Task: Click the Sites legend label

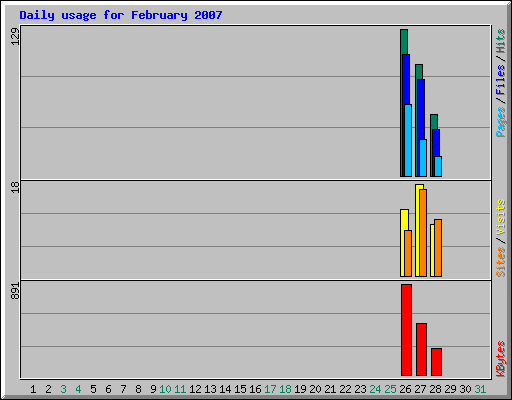Action: [500, 262]
